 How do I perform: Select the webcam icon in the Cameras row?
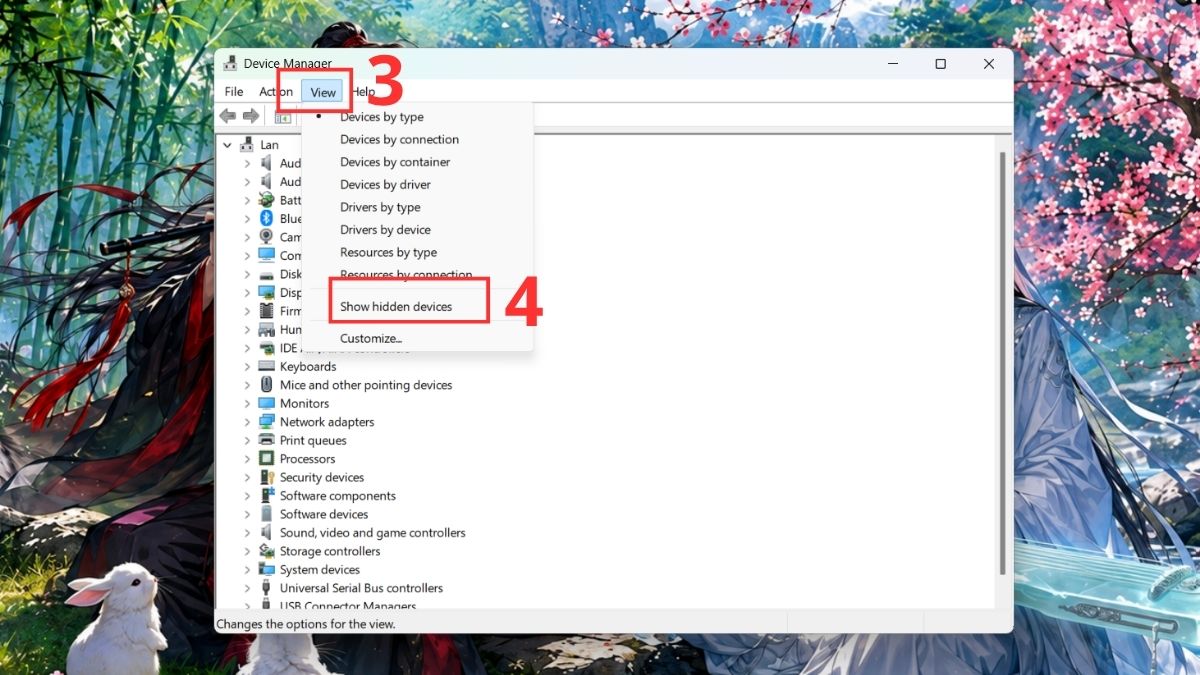coord(267,237)
